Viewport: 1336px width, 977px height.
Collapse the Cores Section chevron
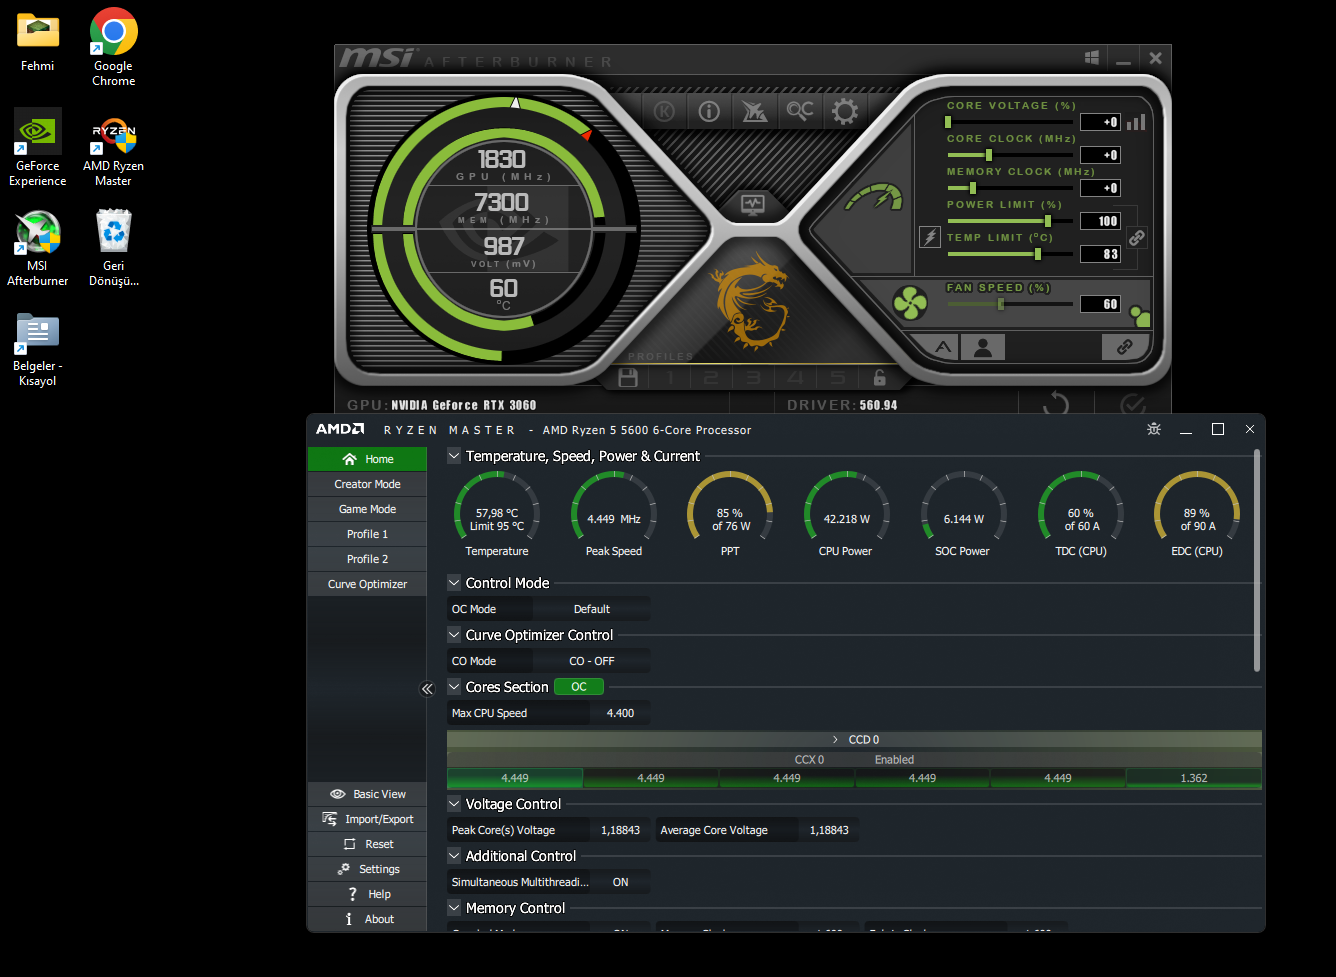pos(454,687)
